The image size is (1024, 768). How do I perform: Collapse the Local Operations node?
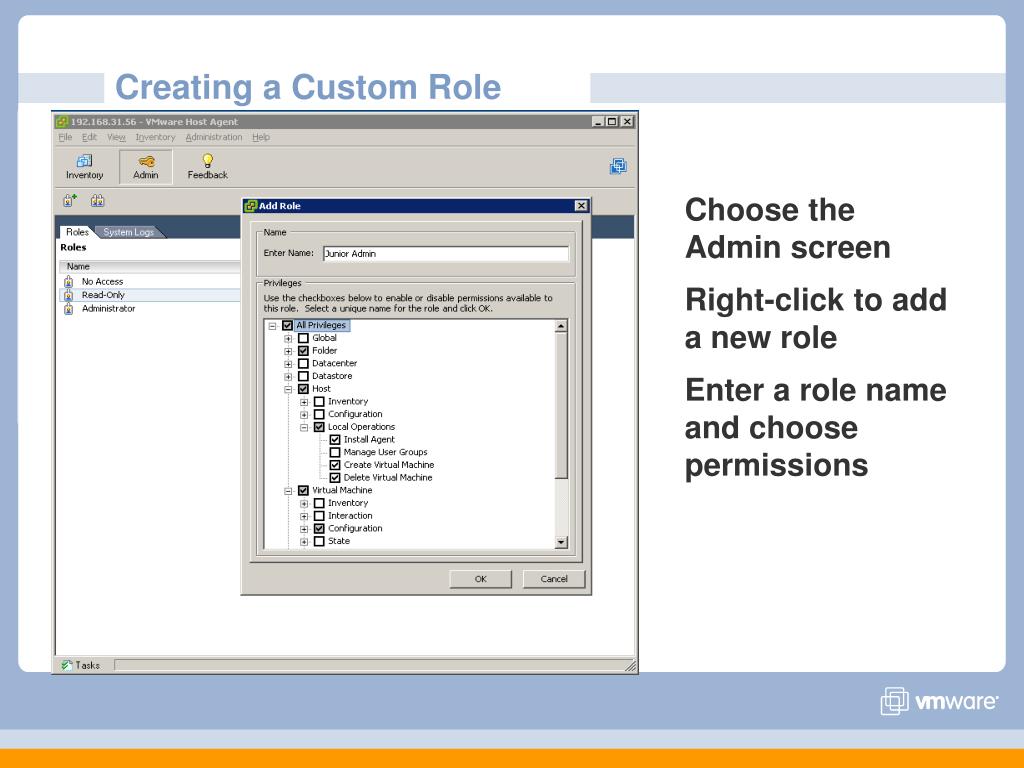click(x=304, y=428)
